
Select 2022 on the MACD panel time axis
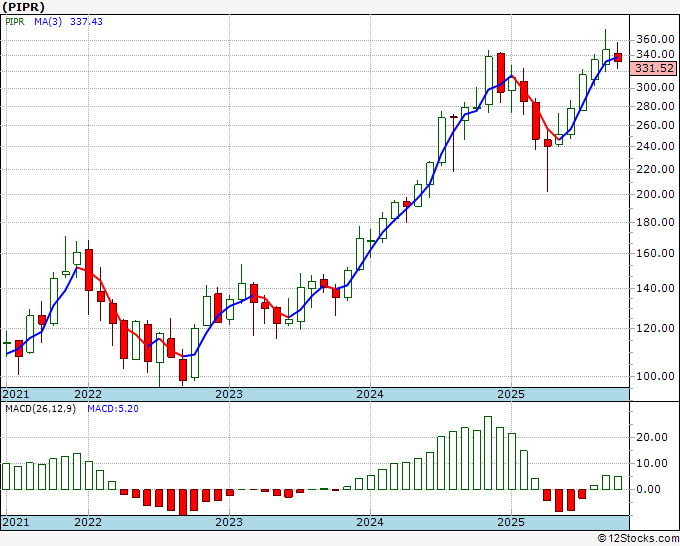click(88, 522)
